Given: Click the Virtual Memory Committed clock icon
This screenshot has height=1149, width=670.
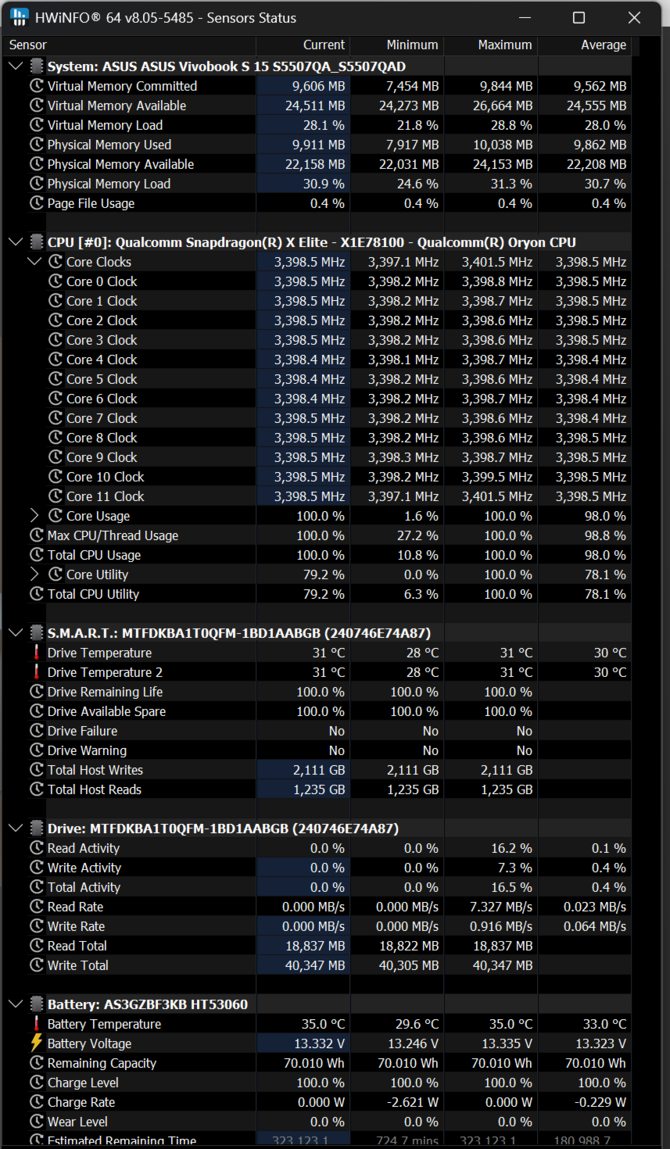Looking at the screenshot, I should coord(37,86).
